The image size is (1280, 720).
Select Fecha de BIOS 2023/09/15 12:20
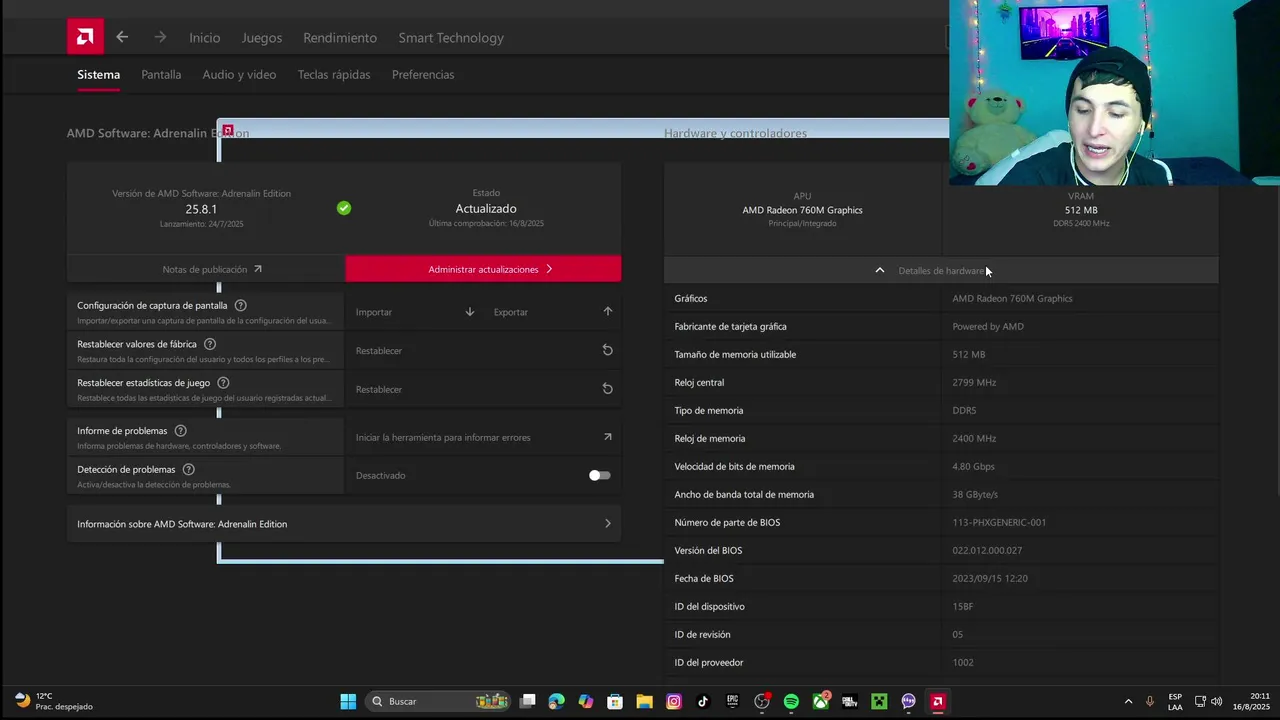click(990, 578)
